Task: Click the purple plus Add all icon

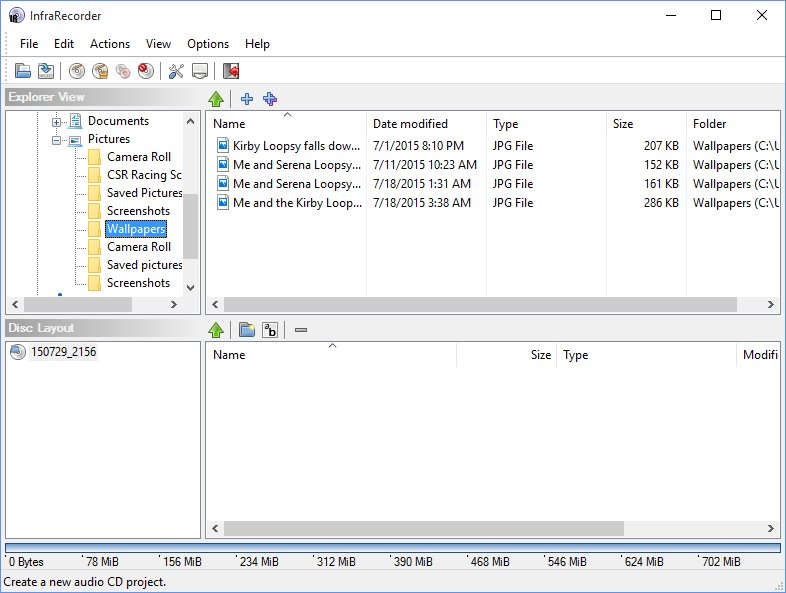Action: (x=270, y=99)
